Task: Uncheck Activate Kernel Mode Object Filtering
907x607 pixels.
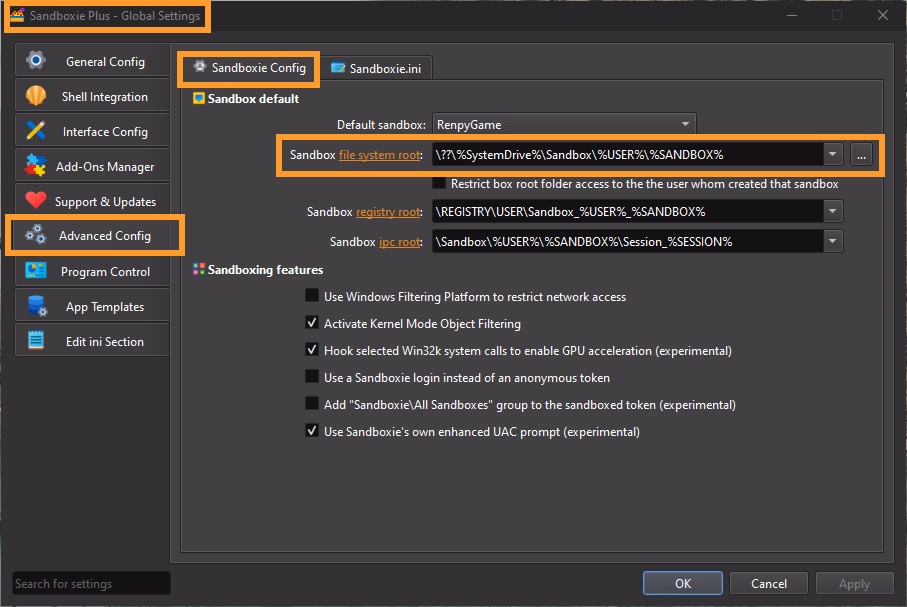Action: point(312,323)
